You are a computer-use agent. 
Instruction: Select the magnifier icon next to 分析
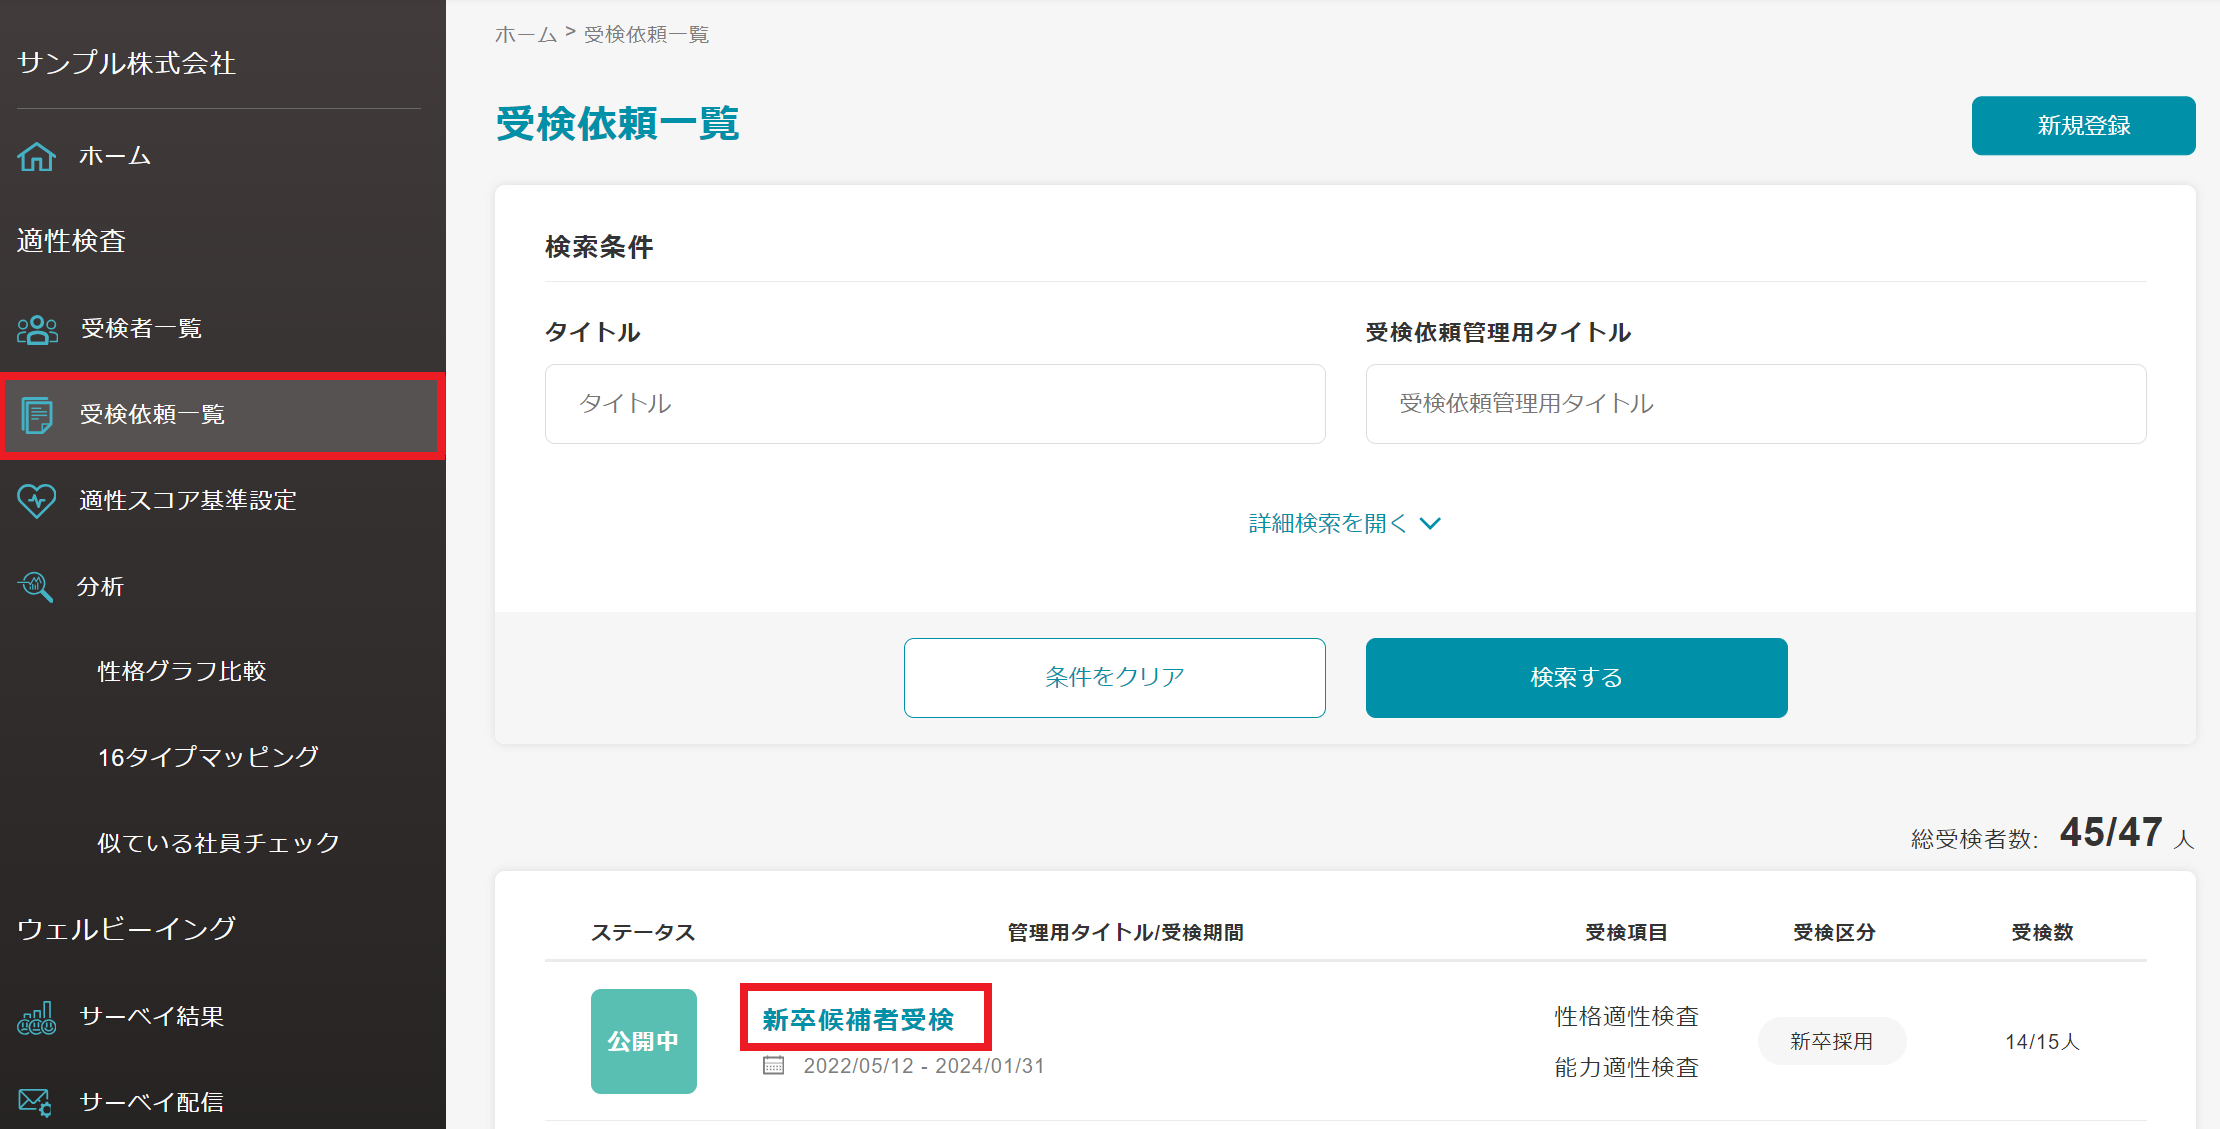pyautogui.click(x=36, y=587)
